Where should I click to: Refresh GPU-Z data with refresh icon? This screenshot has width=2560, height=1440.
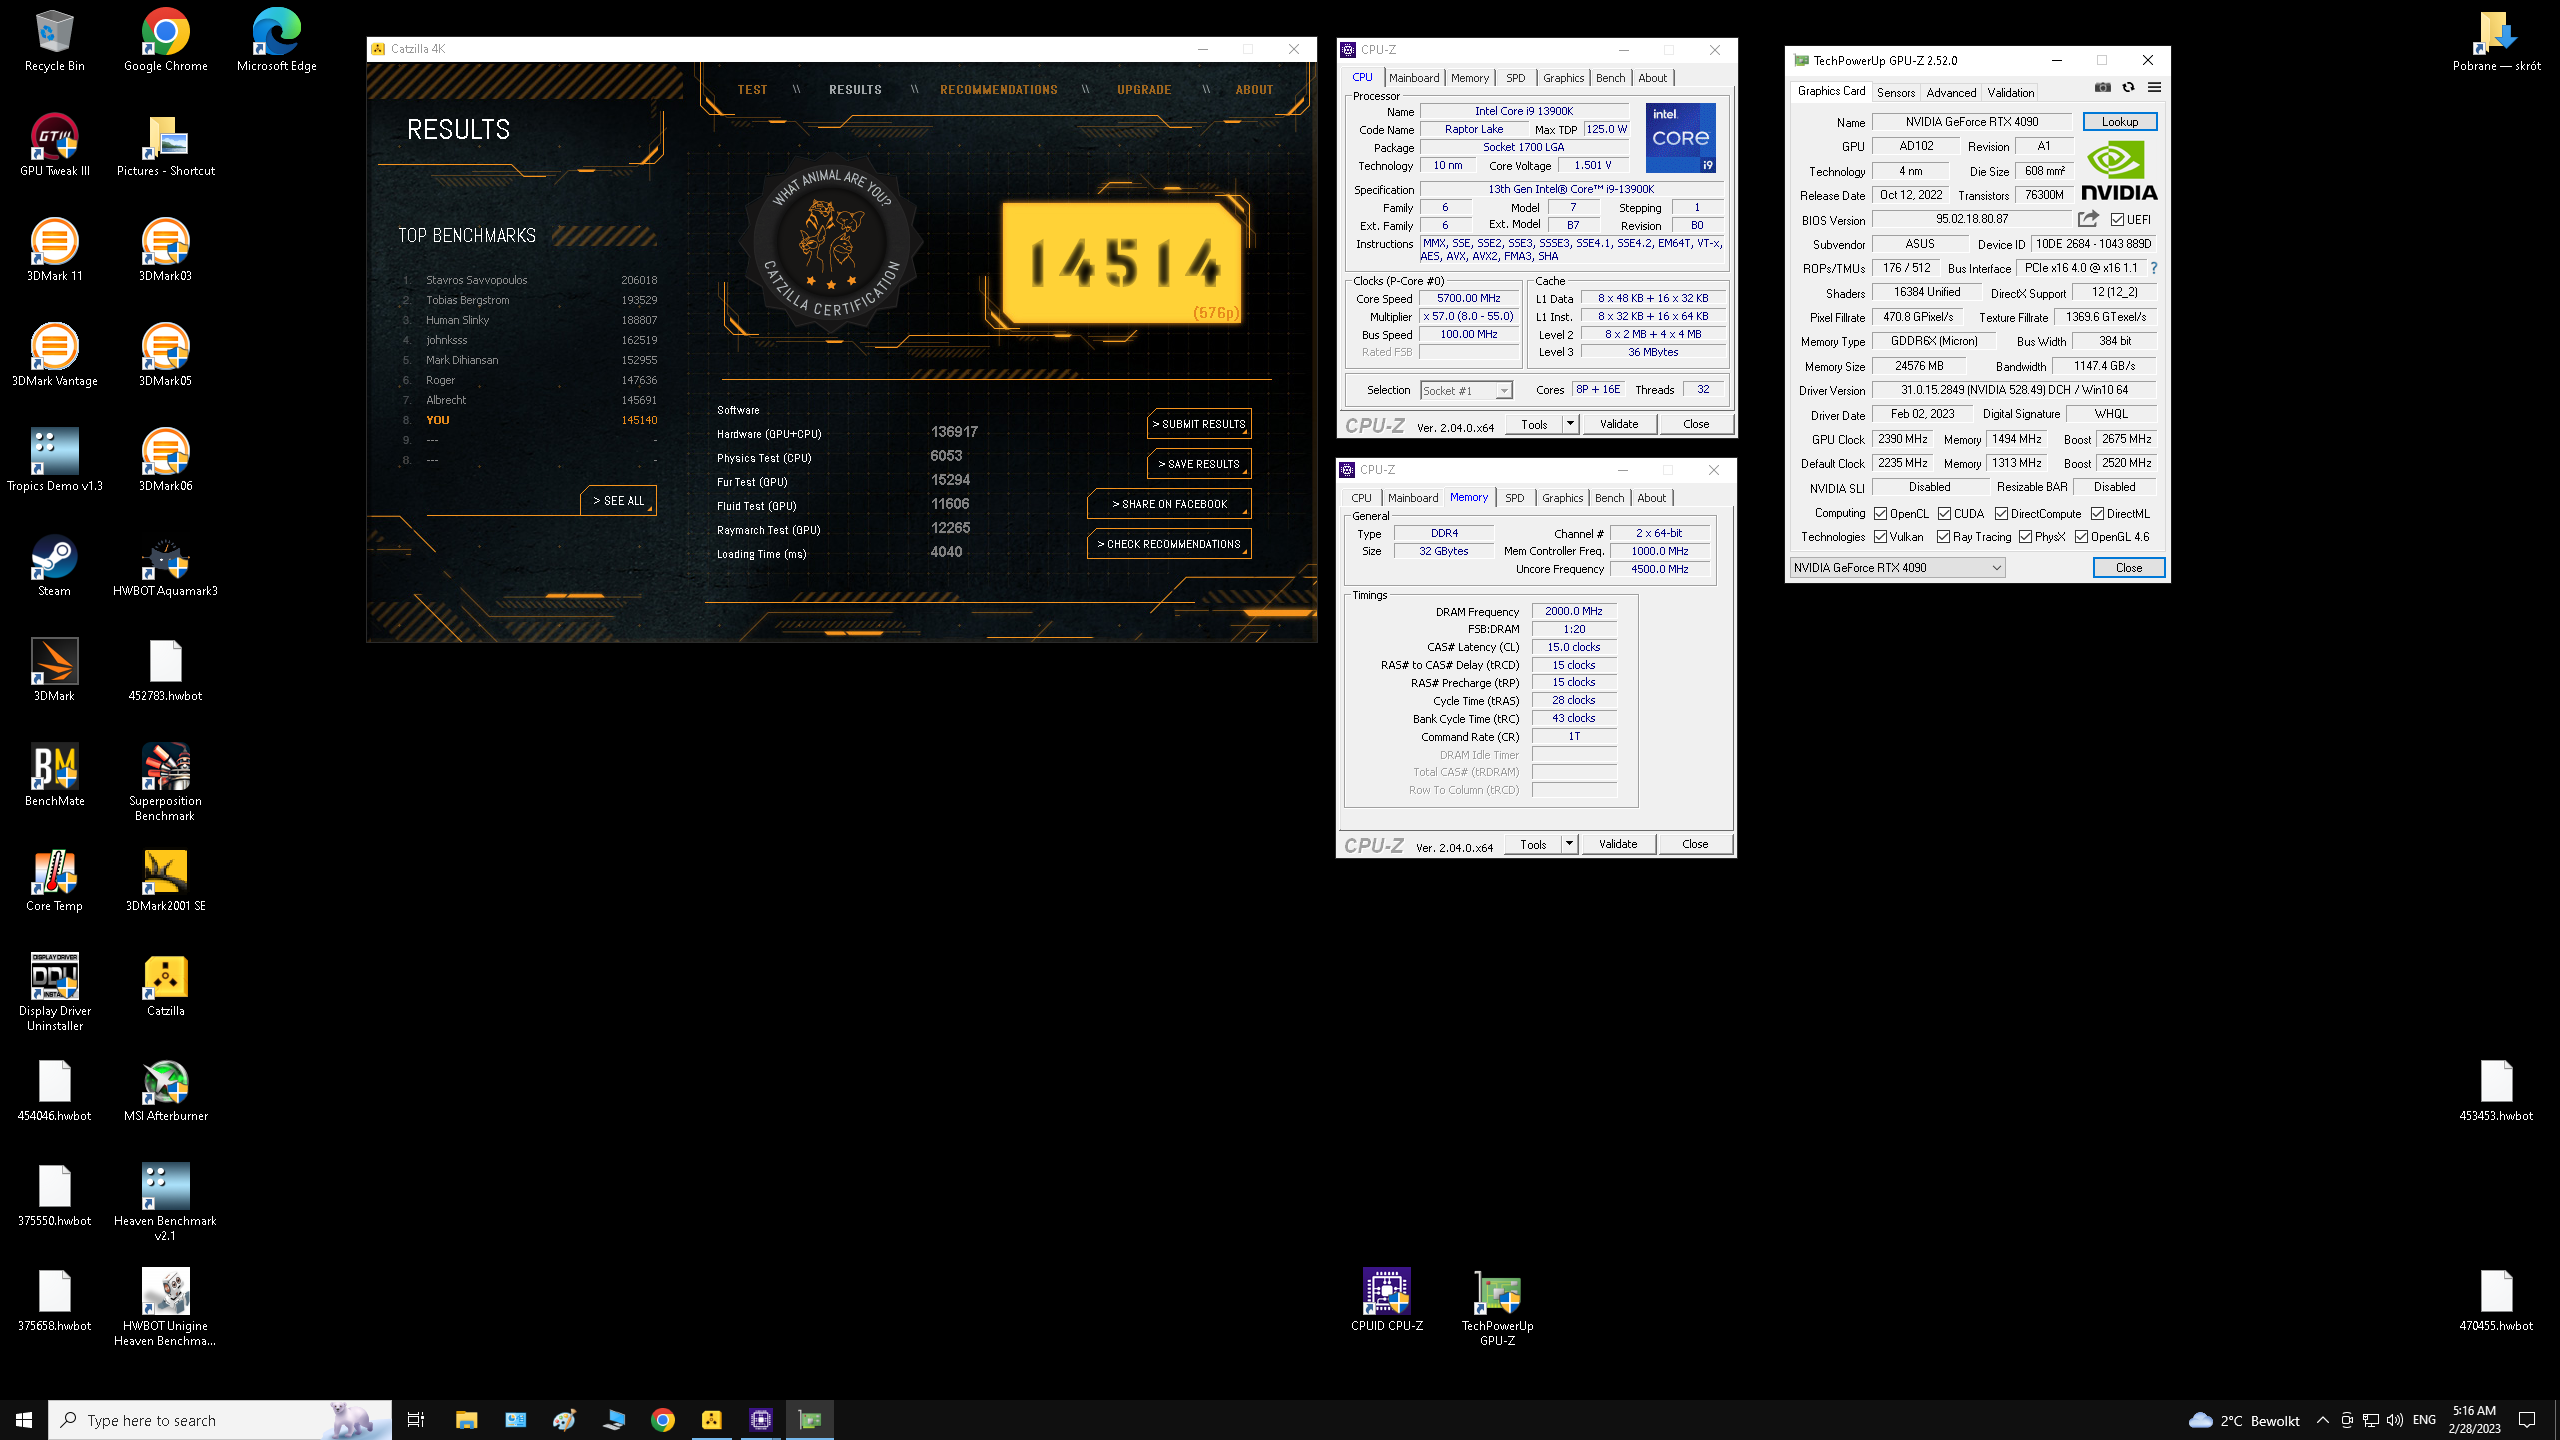[x=2128, y=88]
